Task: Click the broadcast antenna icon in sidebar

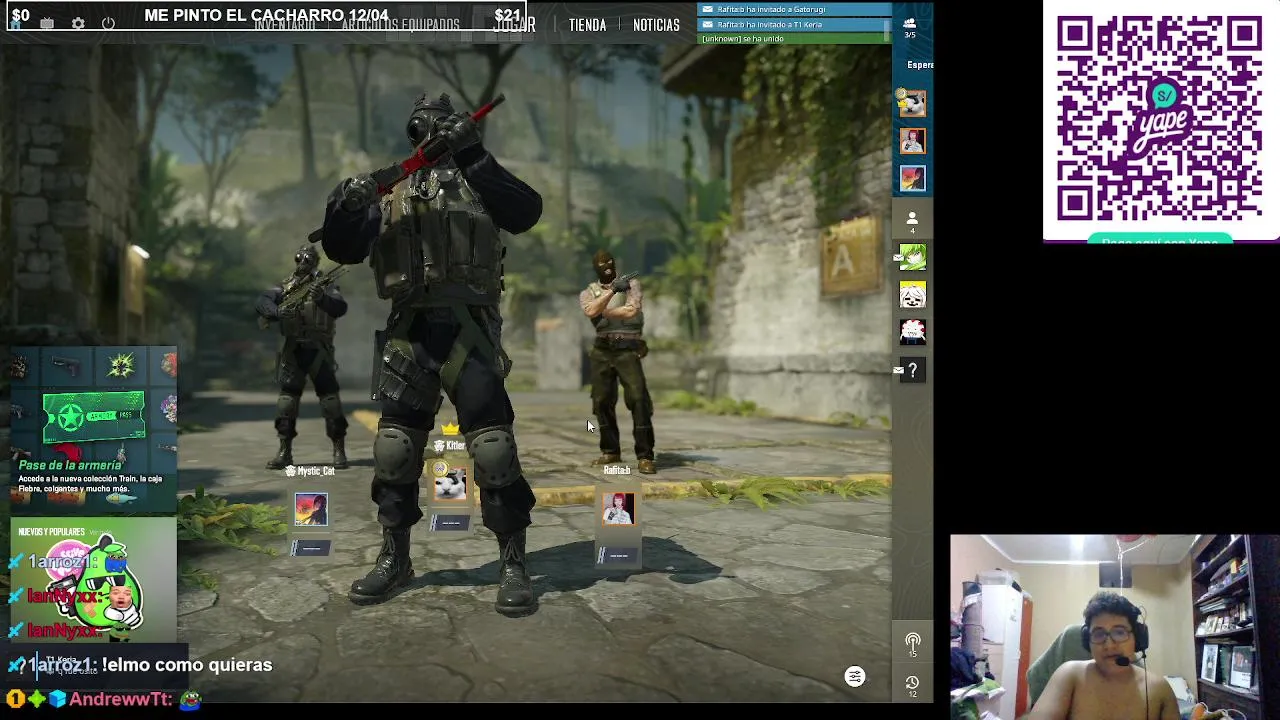Action: point(912,645)
